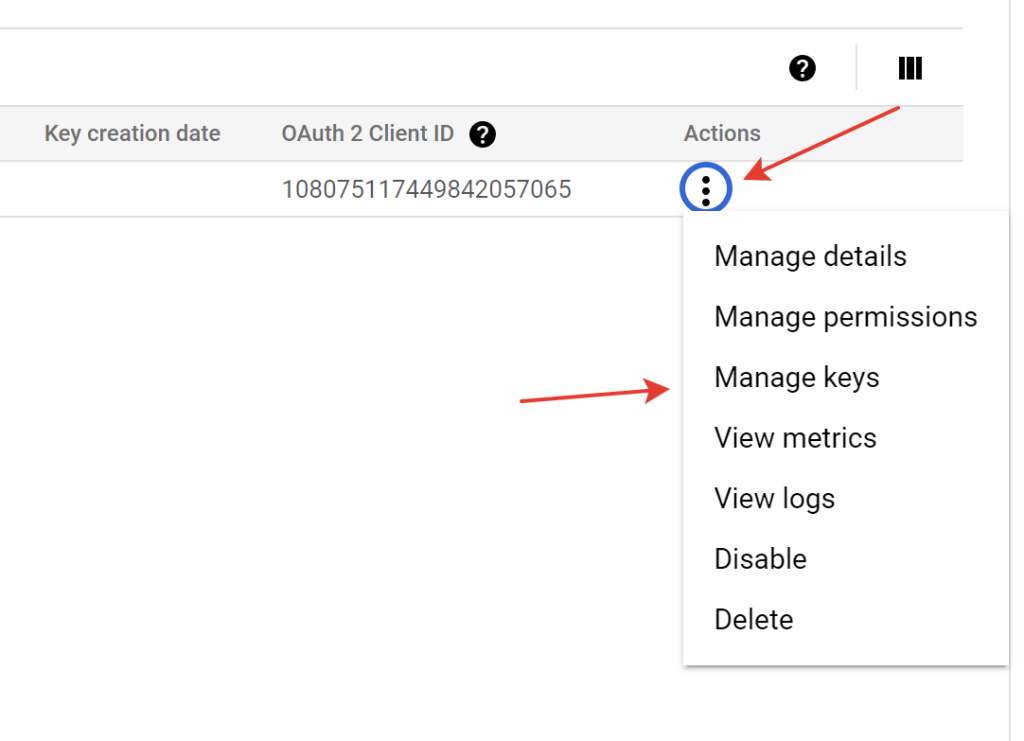Select the client ID value 108075117449842057065

coord(426,189)
